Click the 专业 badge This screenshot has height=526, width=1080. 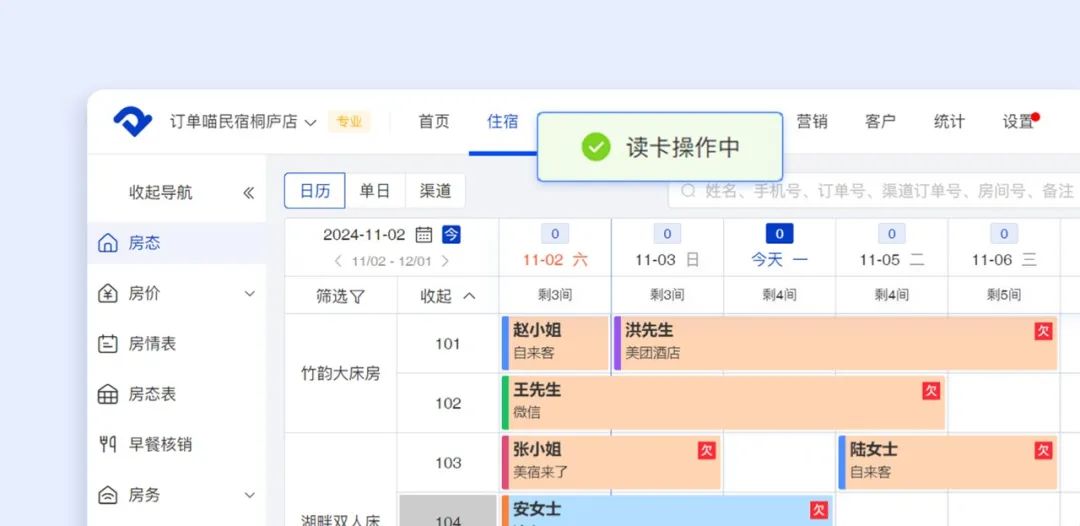[x=349, y=123]
